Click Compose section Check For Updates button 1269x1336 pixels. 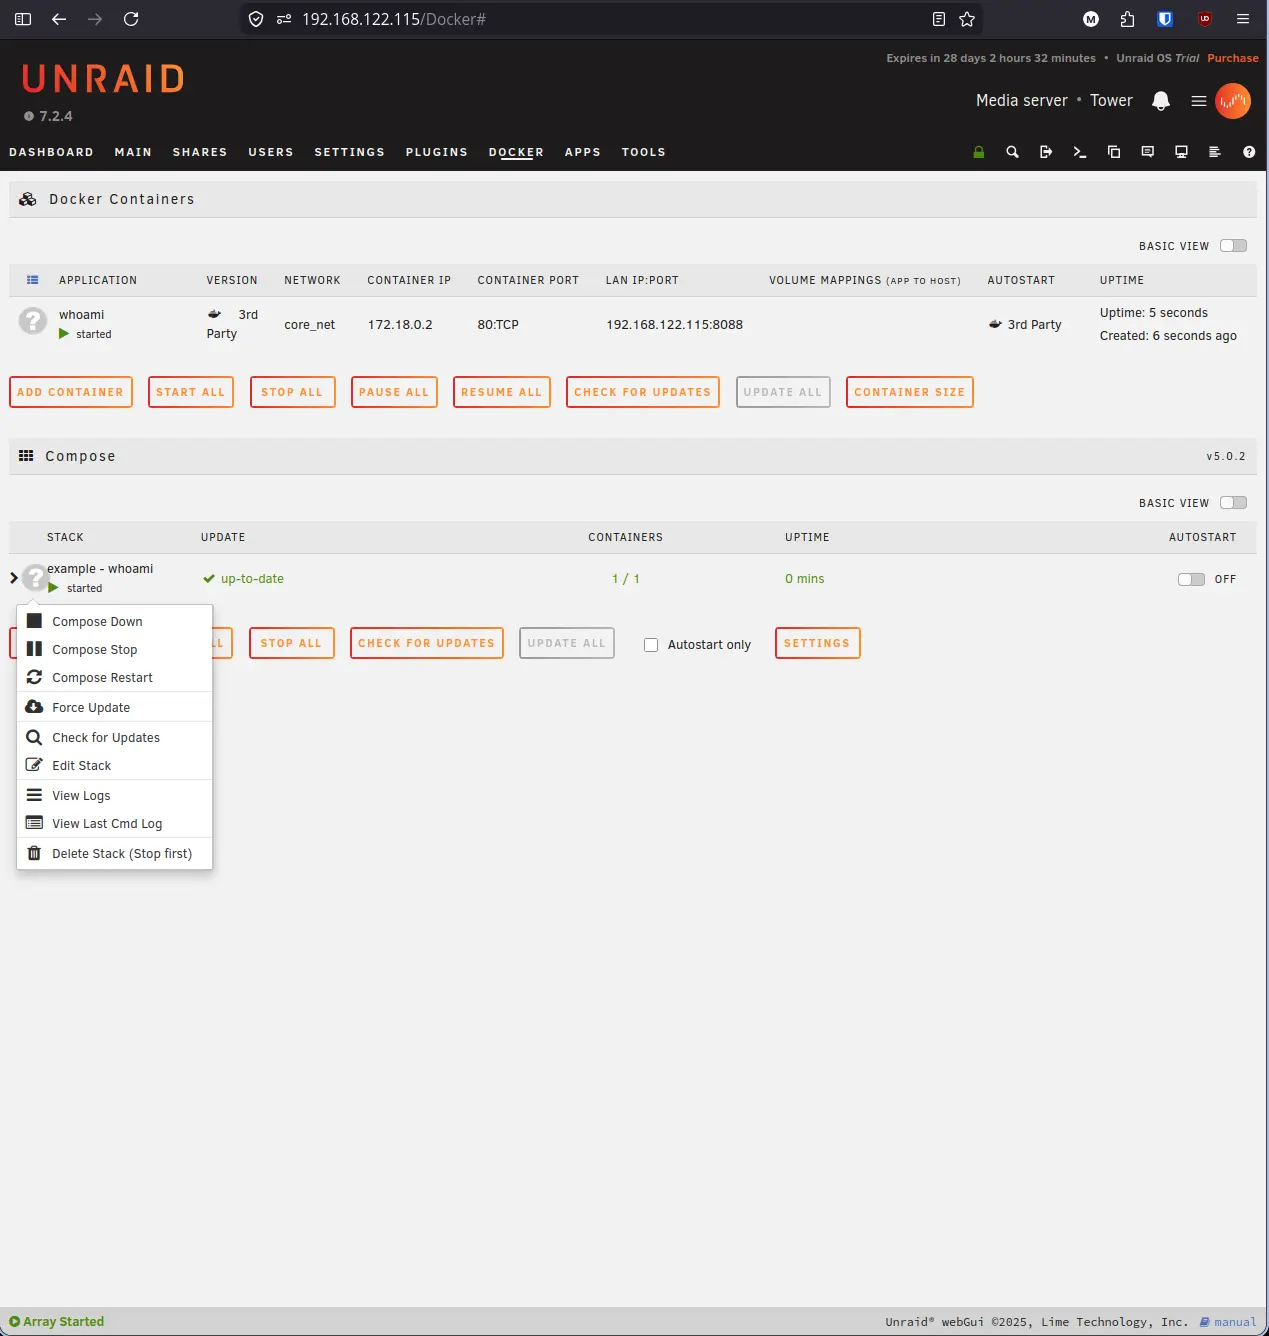click(x=427, y=643)
